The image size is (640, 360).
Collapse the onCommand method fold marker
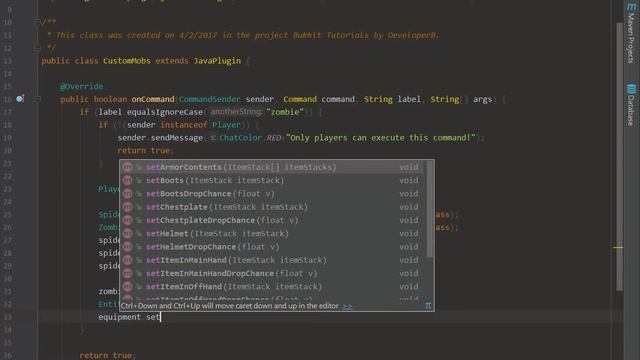point(37,99)
